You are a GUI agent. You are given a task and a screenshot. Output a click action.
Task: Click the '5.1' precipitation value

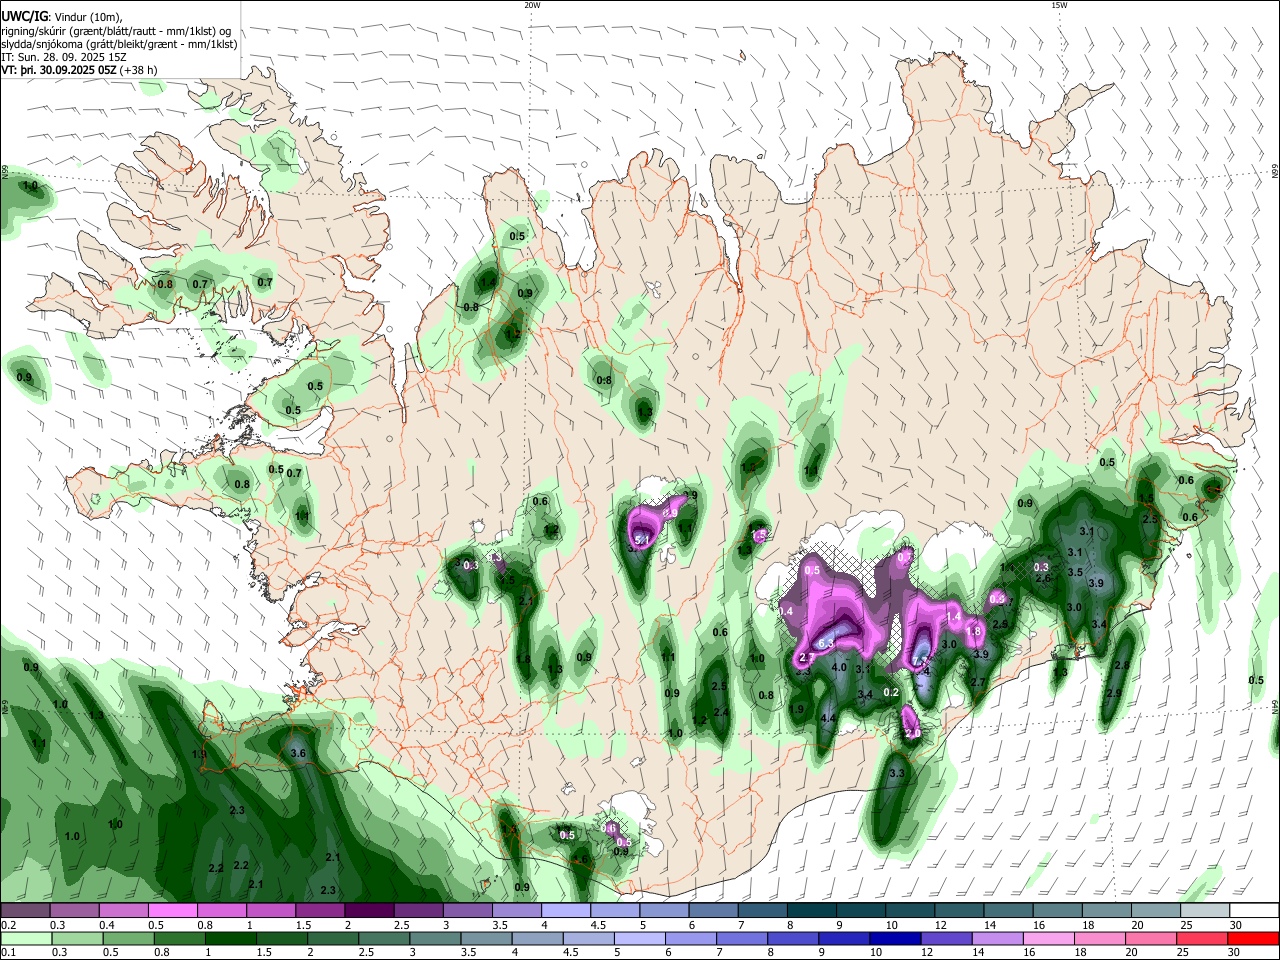coord(643,540)
